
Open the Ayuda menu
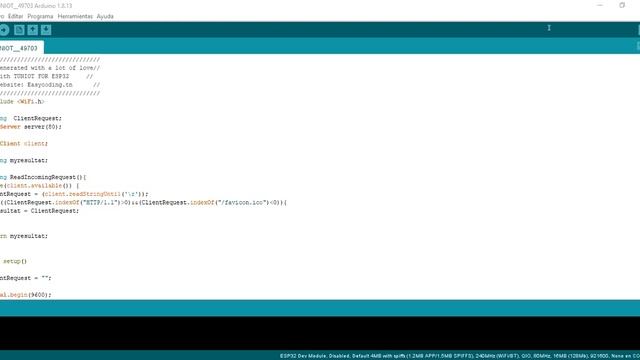click(105, 16)
